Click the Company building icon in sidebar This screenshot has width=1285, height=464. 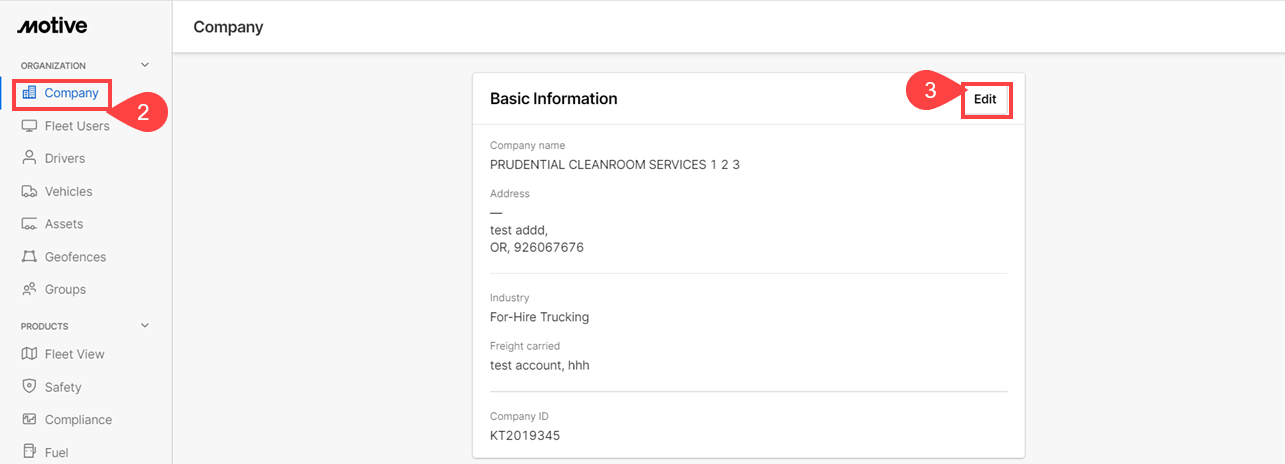click(x=29, y=93)
